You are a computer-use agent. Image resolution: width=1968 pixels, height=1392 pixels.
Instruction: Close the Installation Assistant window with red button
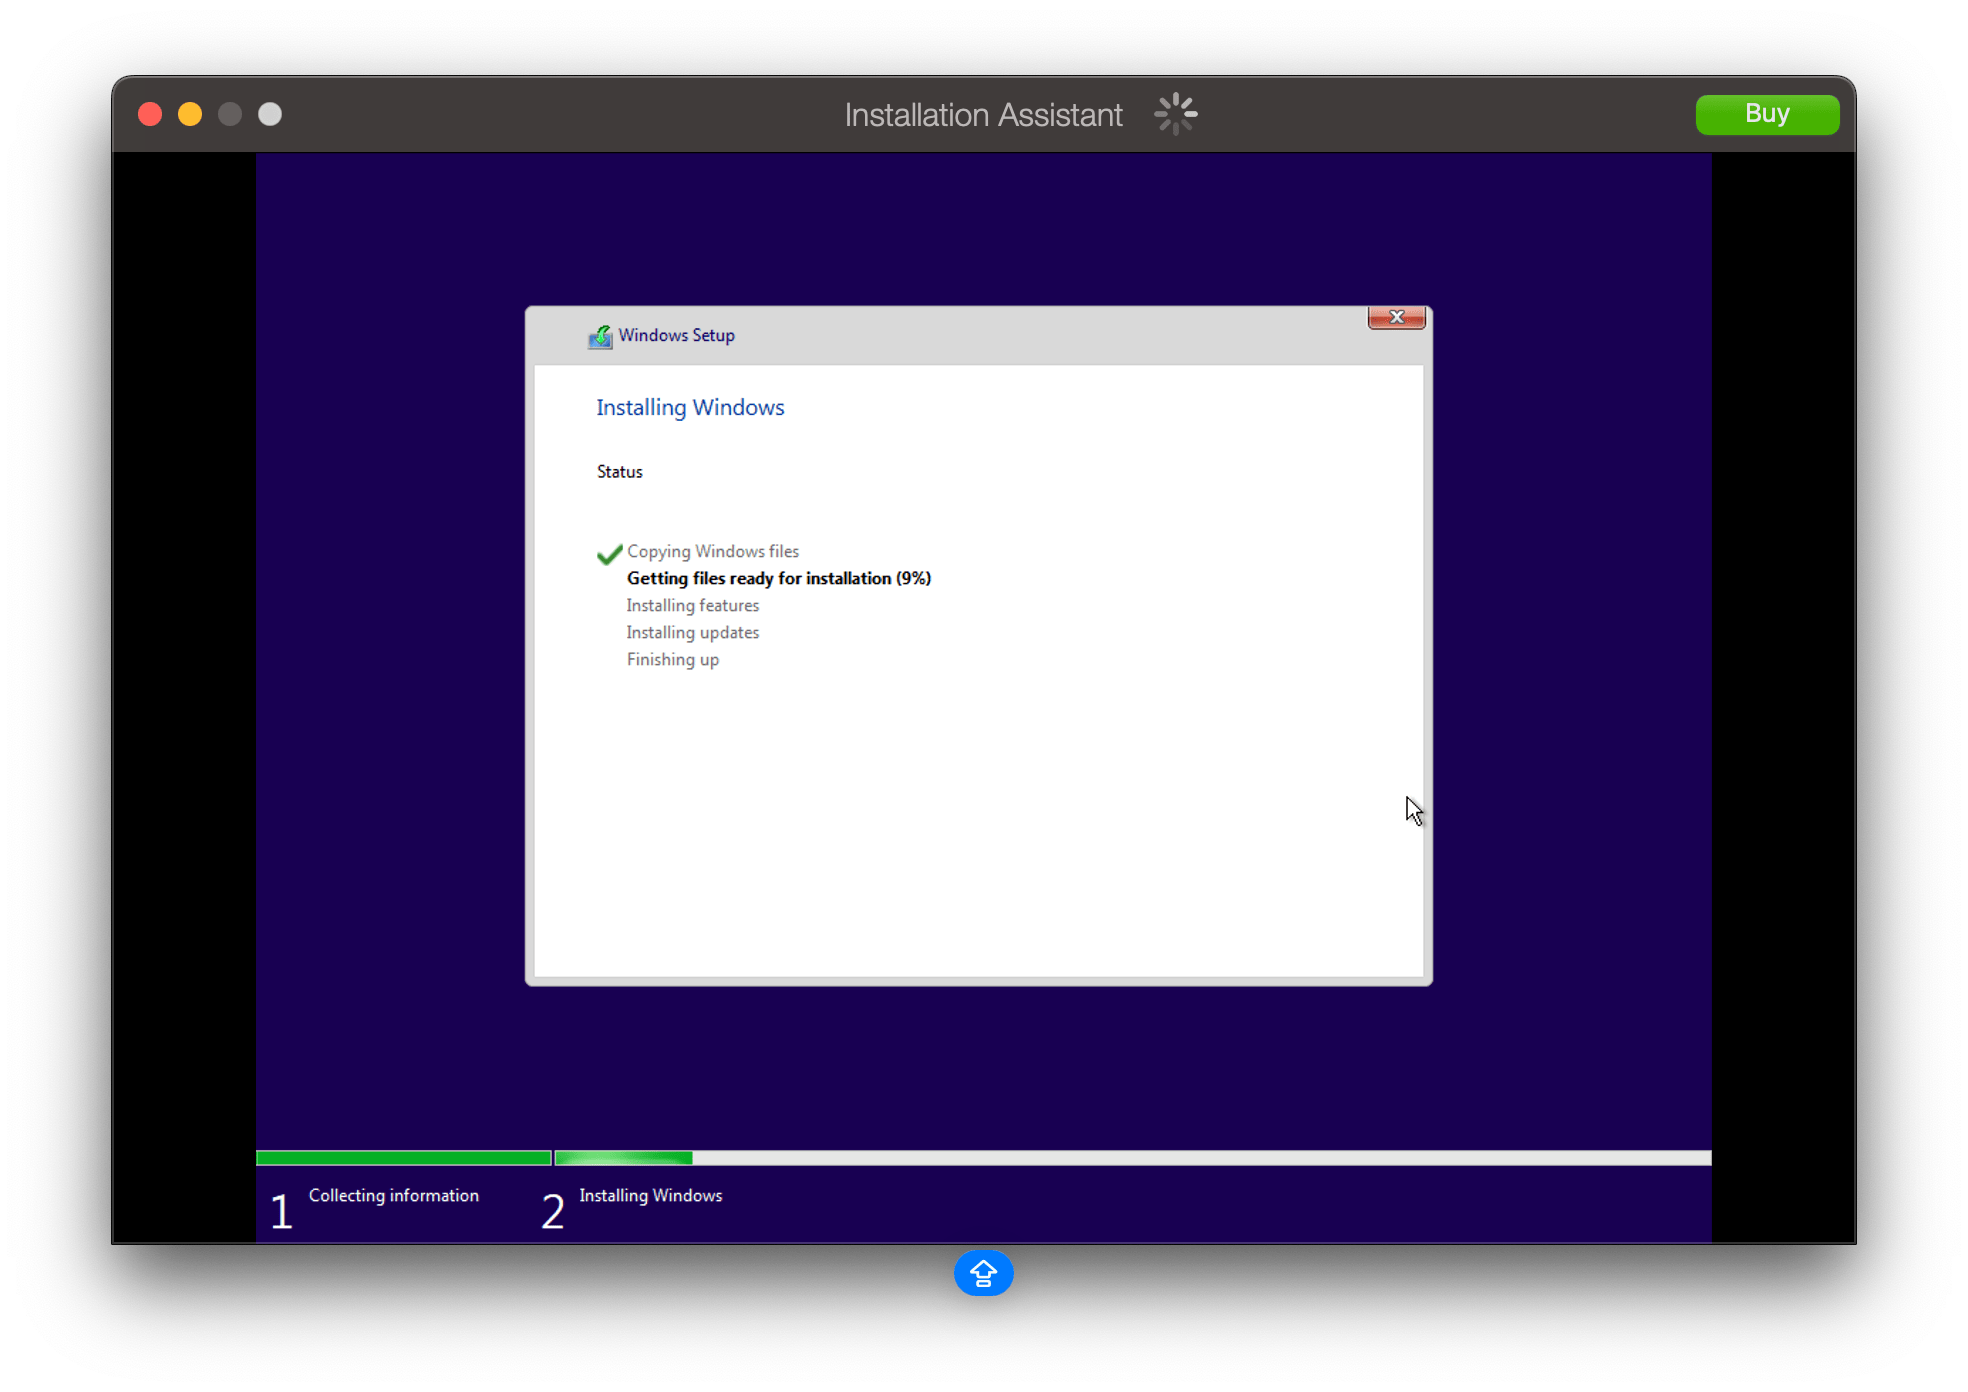pyautogui.click(x=150, y=114)
